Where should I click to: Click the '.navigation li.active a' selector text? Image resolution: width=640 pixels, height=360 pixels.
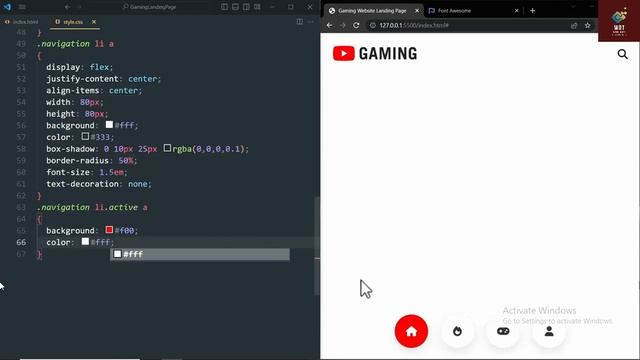pos(92,207)
